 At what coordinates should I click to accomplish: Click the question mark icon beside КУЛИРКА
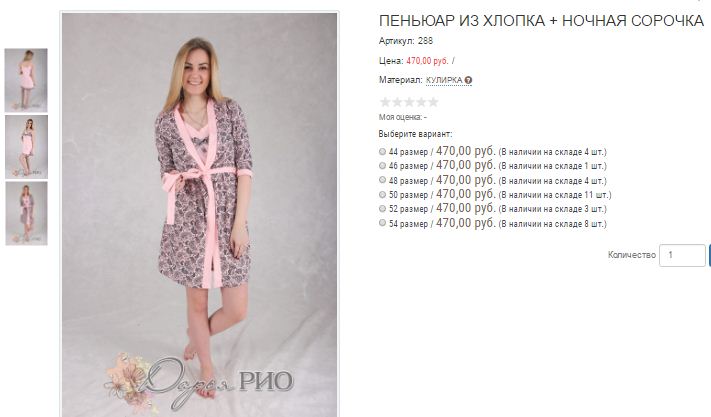[x=468, y=81]
